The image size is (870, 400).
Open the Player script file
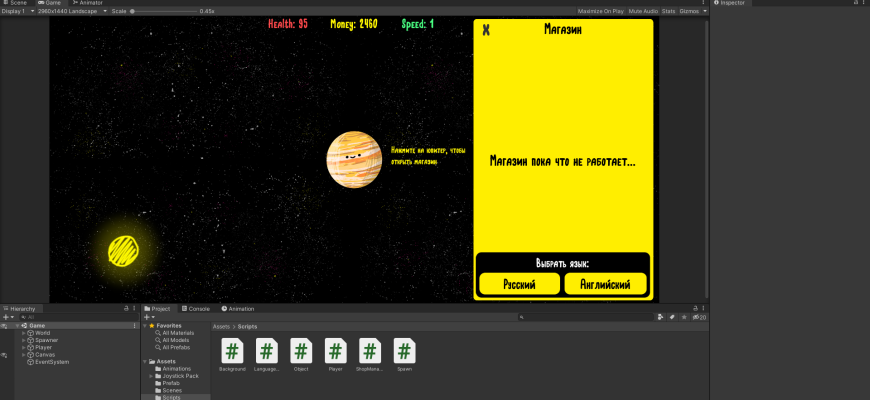335,351
